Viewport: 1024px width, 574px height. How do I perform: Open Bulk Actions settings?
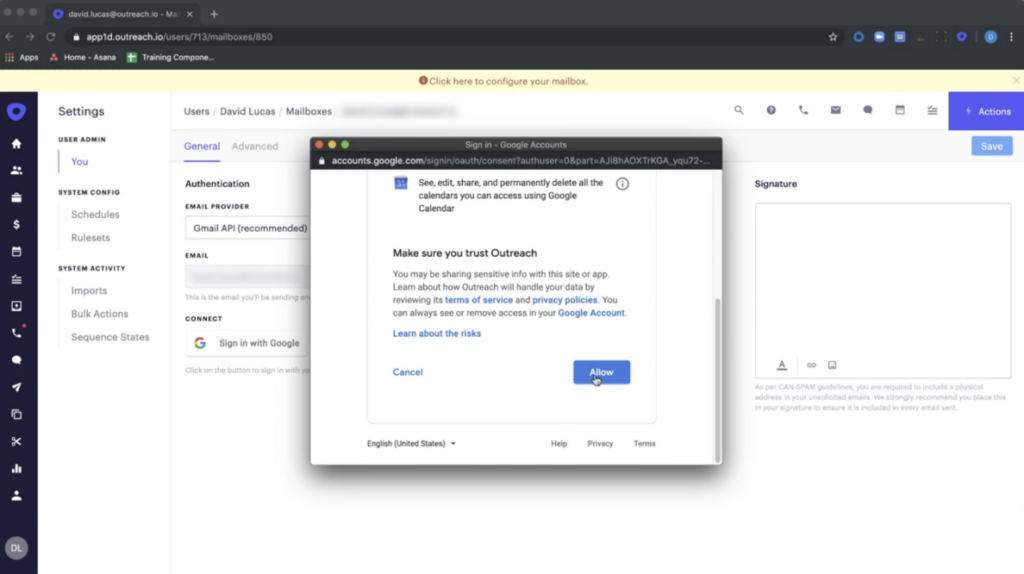tap(99, 313)
